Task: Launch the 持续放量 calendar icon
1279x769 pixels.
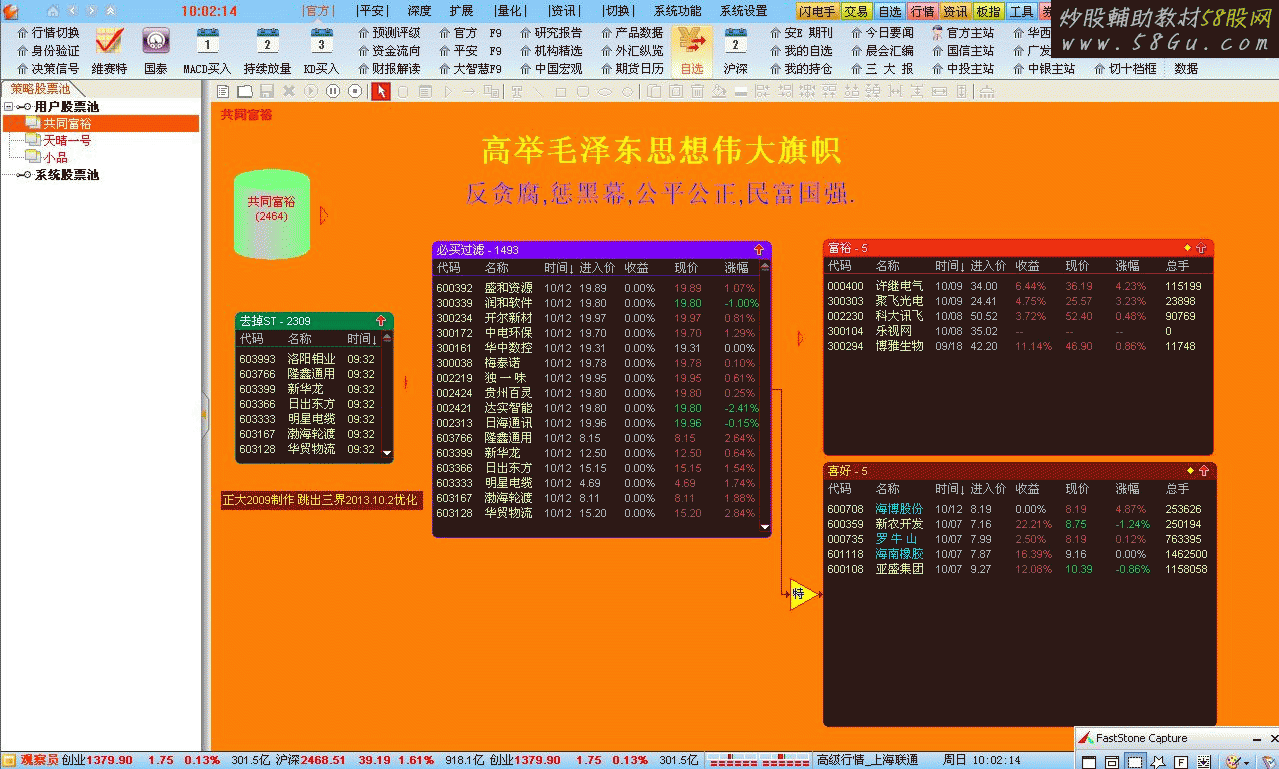Action: click(x=267, y=41)
